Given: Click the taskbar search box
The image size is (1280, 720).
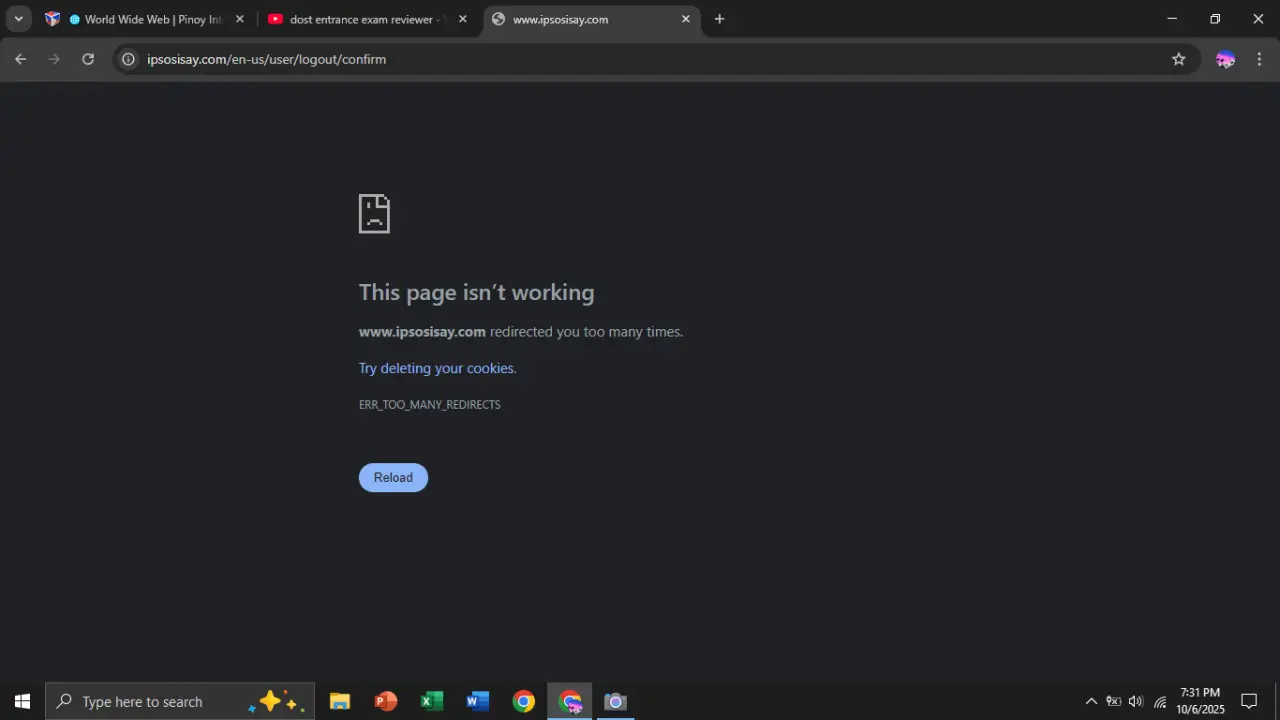Looking at the screenshot, I should 180,701.
